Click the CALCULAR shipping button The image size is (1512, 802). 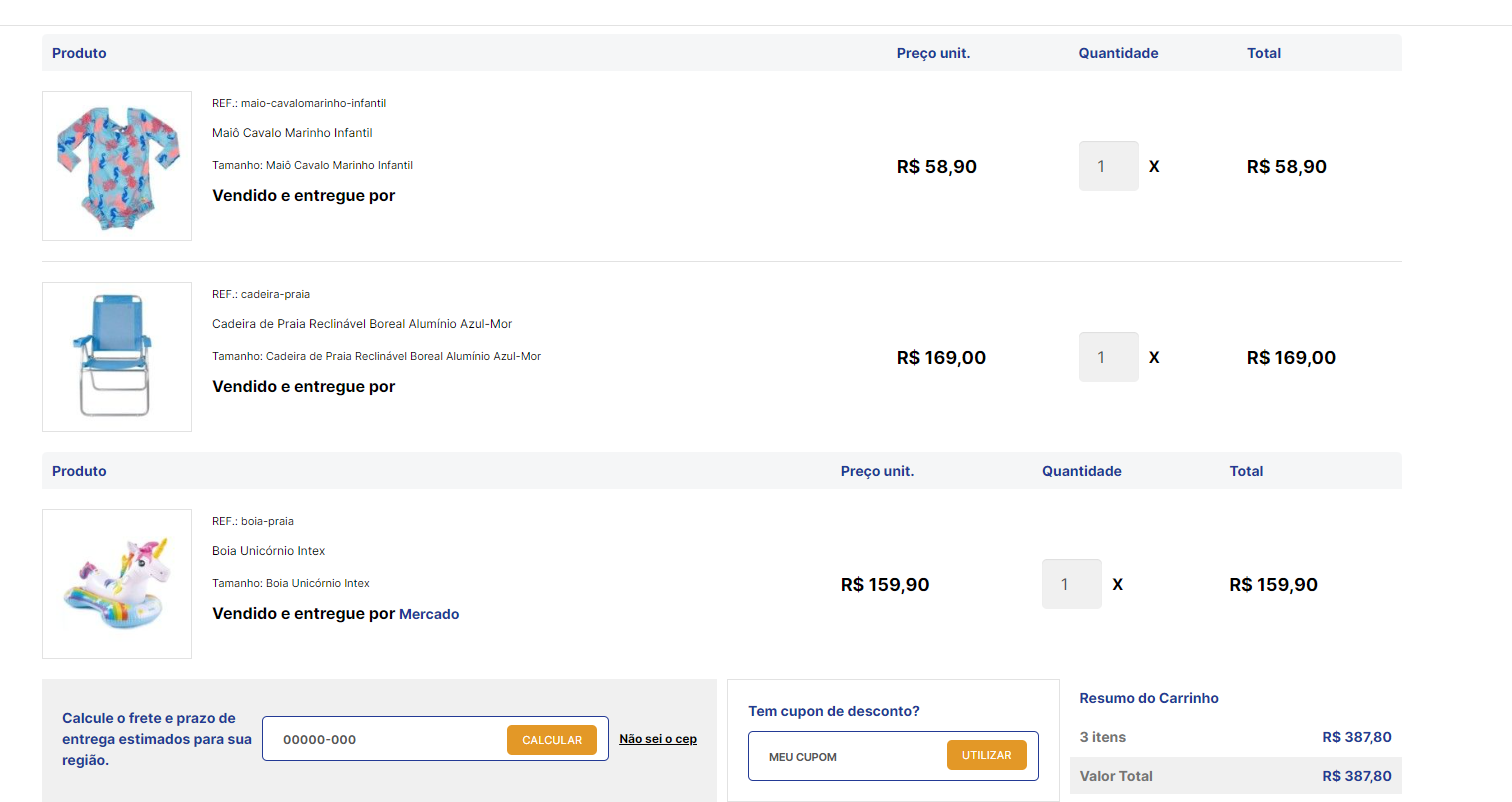coord(552,740)
